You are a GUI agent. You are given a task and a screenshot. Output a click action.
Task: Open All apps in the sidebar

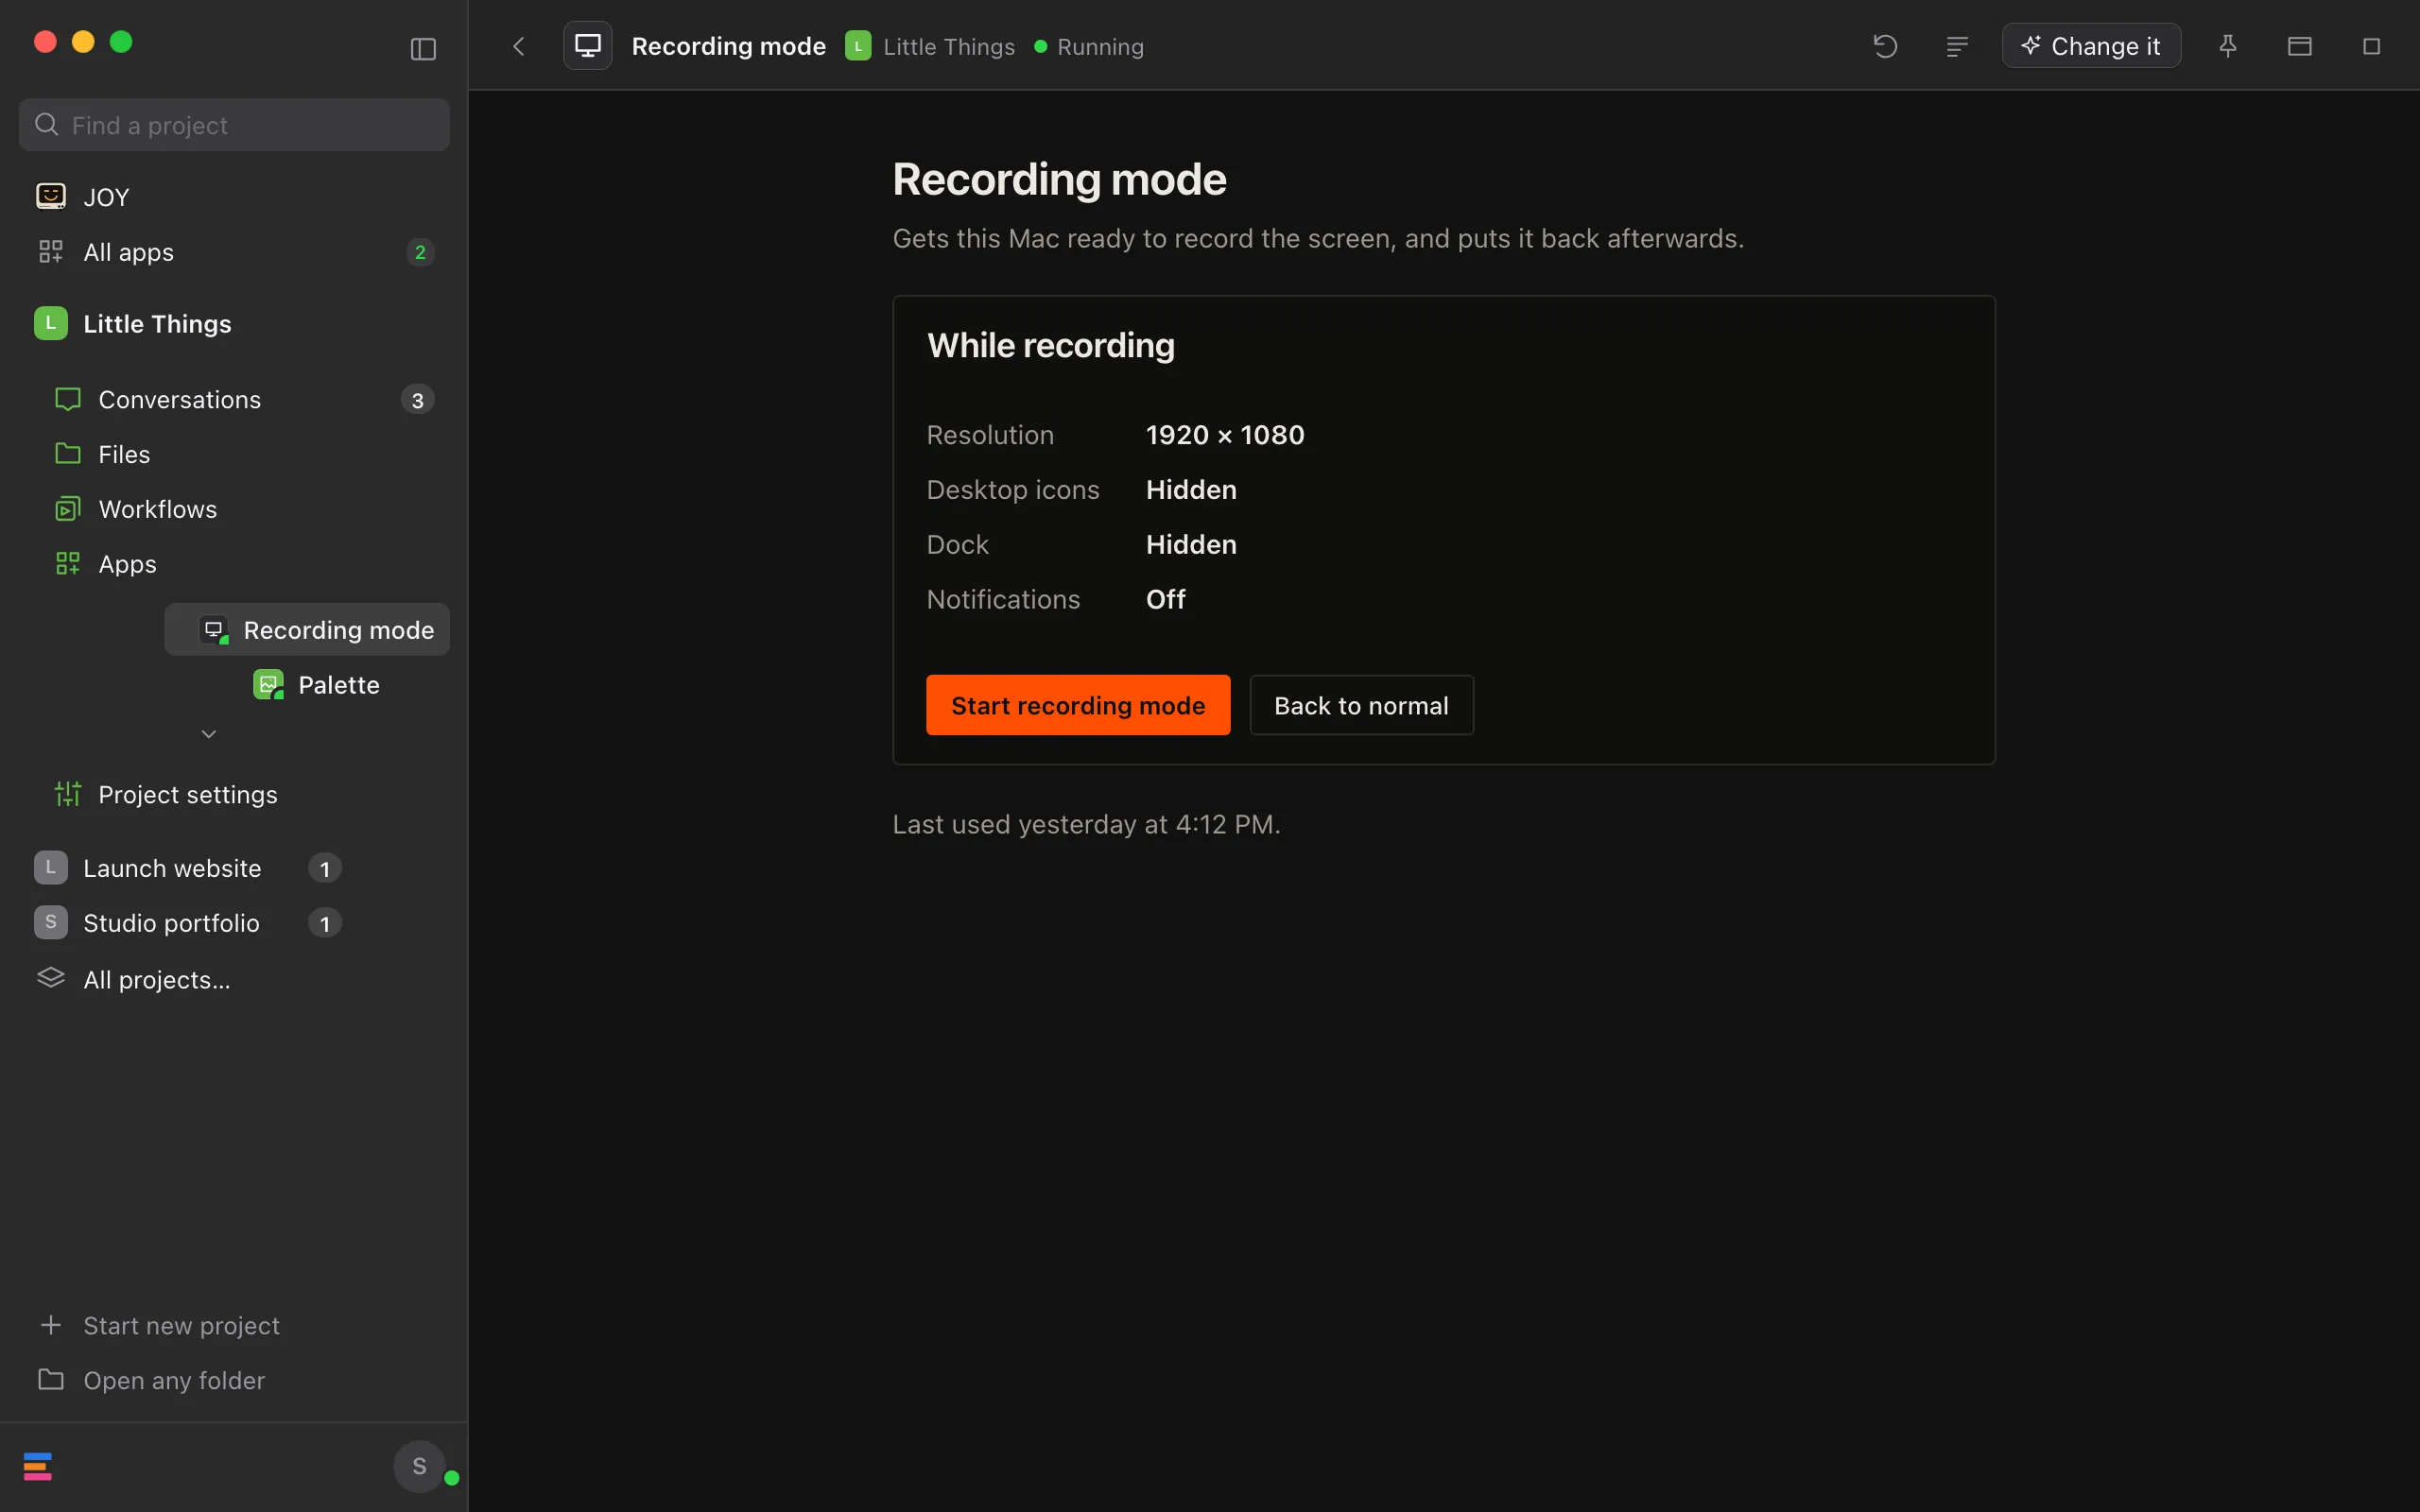point(234,252)
